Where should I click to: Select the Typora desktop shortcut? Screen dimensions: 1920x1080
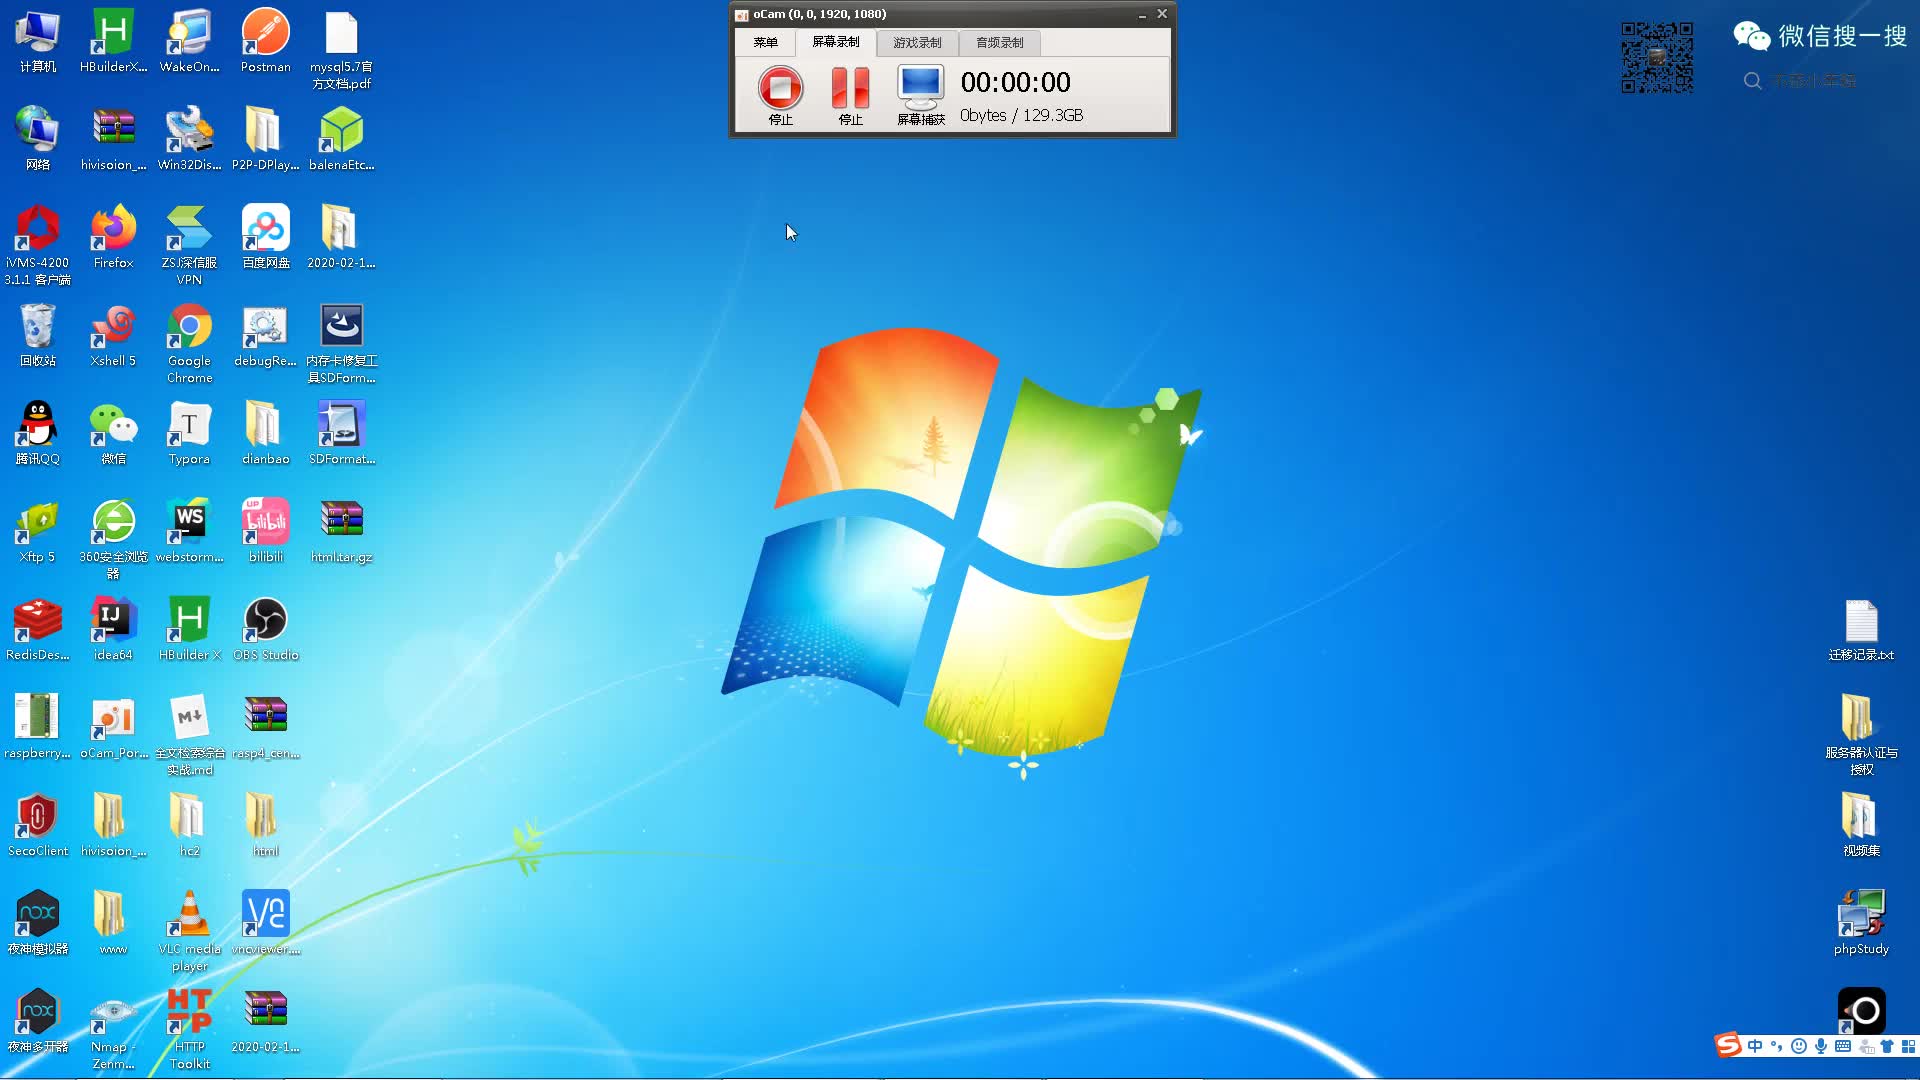[189, 434]
